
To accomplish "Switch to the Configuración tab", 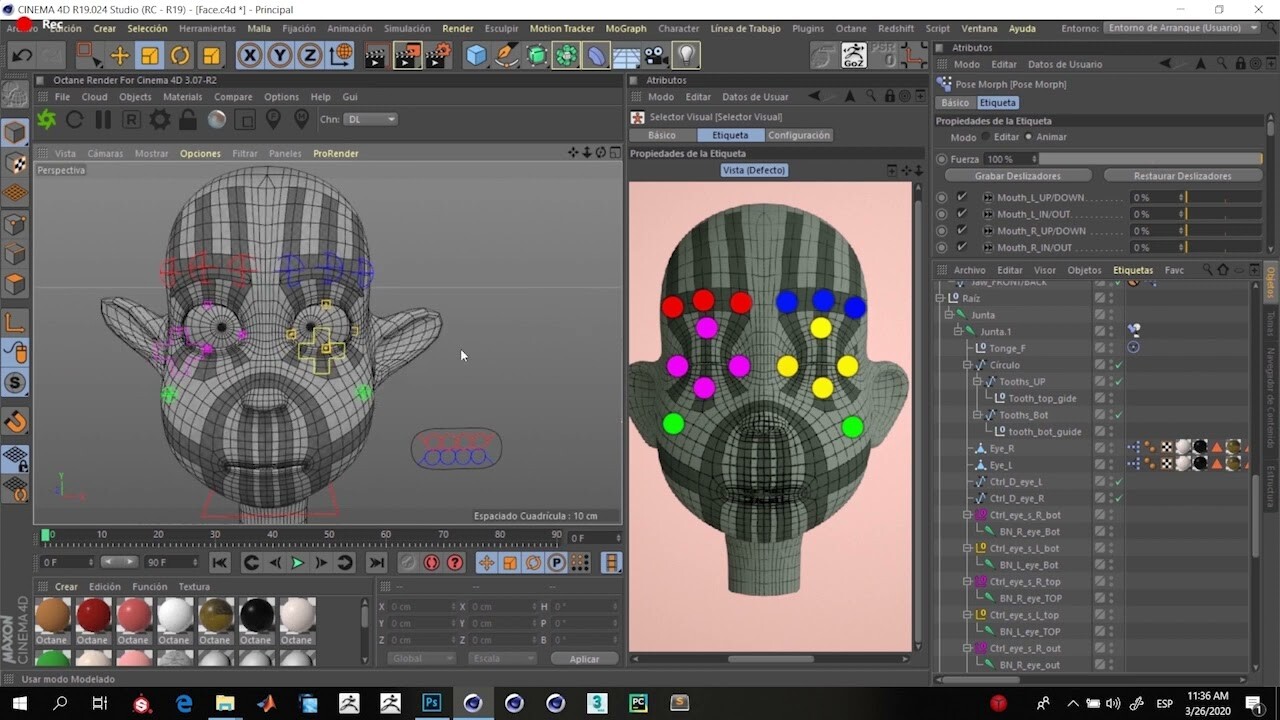I will click(x=798, y=135).
